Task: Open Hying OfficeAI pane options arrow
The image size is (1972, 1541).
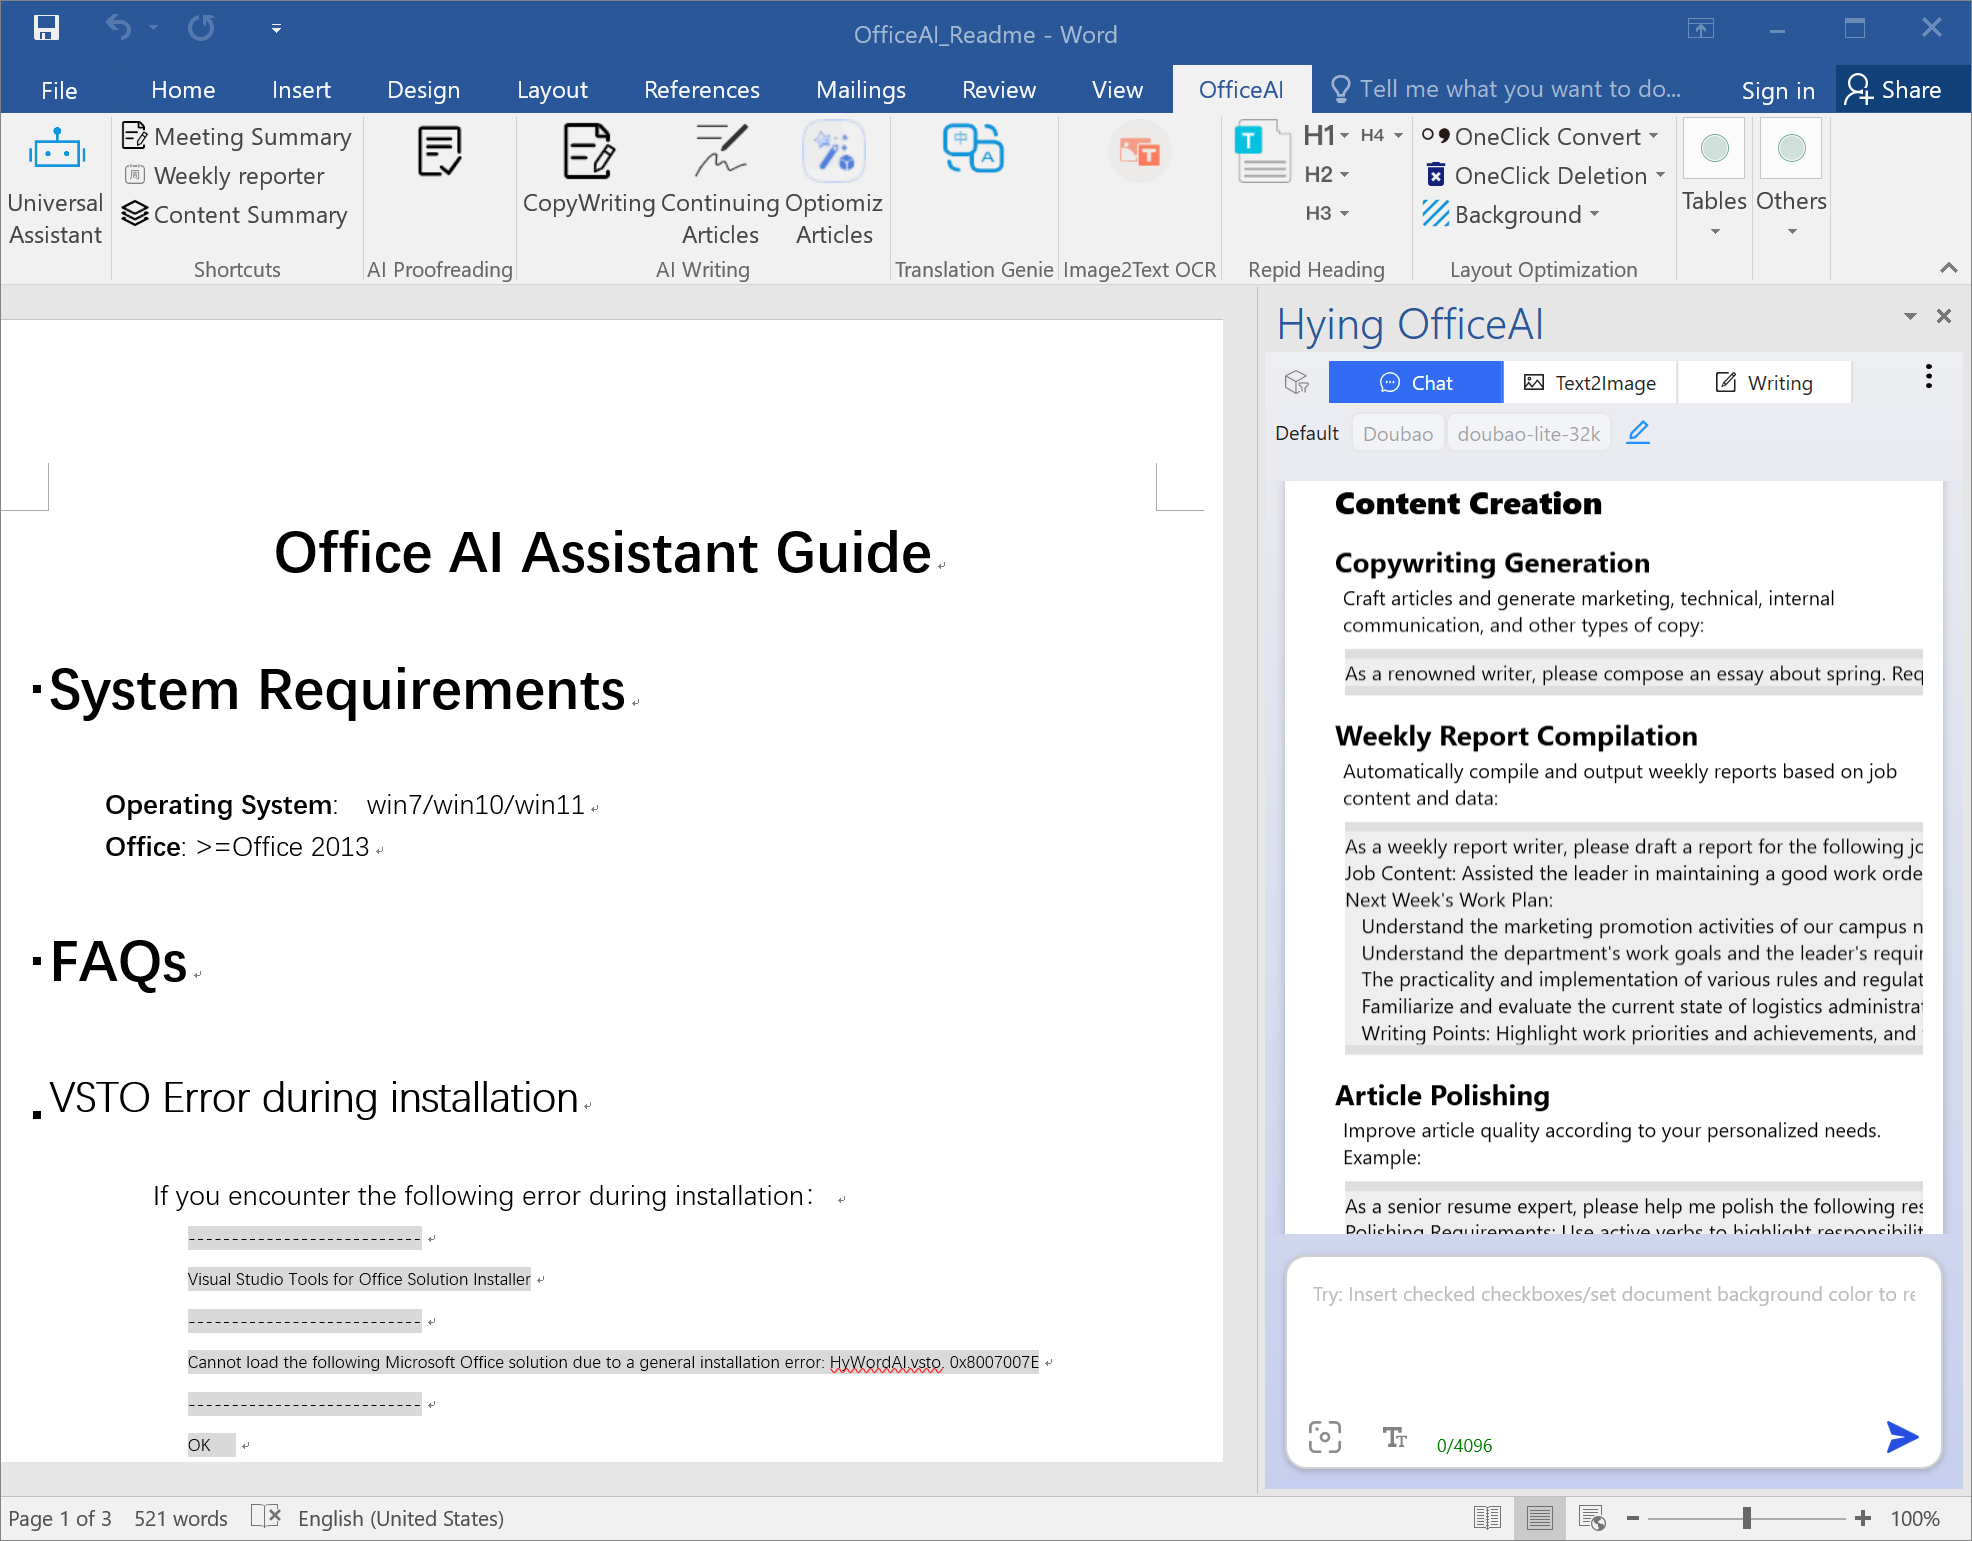Action: tap(1910, 316)
